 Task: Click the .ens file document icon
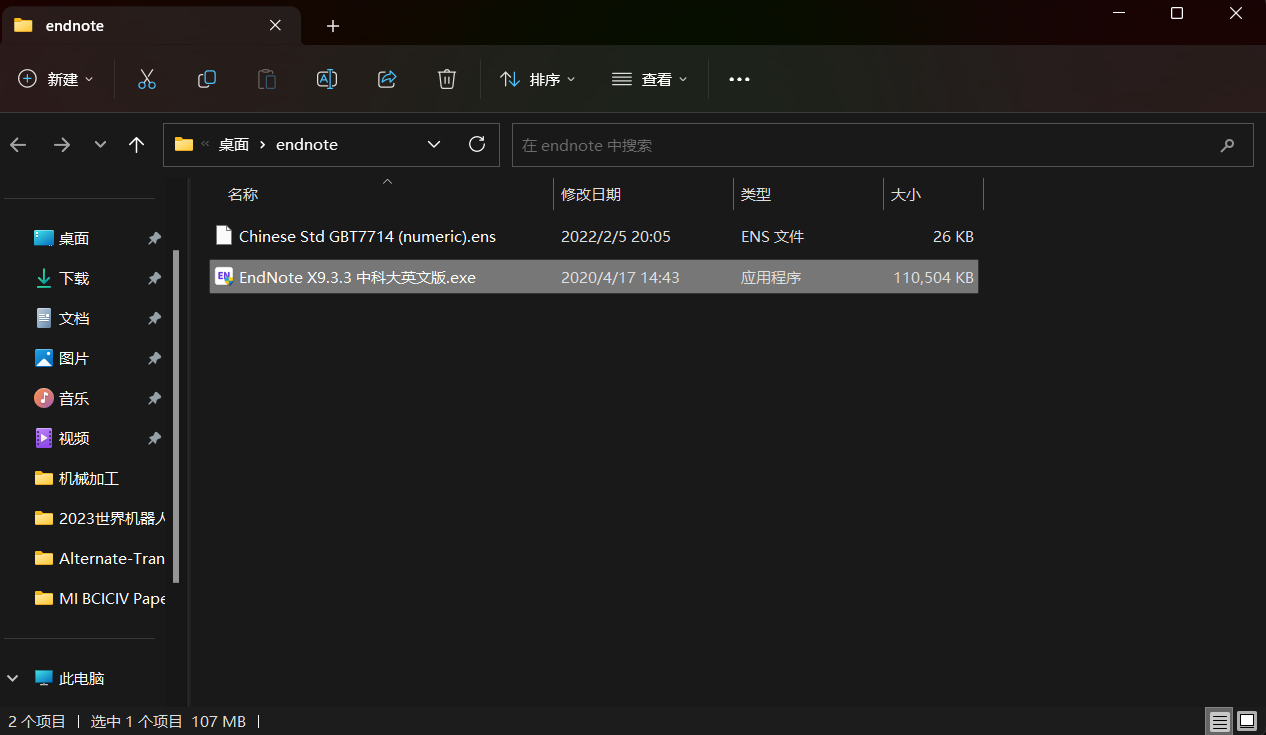pyautogui.click(x=224, y=236)
